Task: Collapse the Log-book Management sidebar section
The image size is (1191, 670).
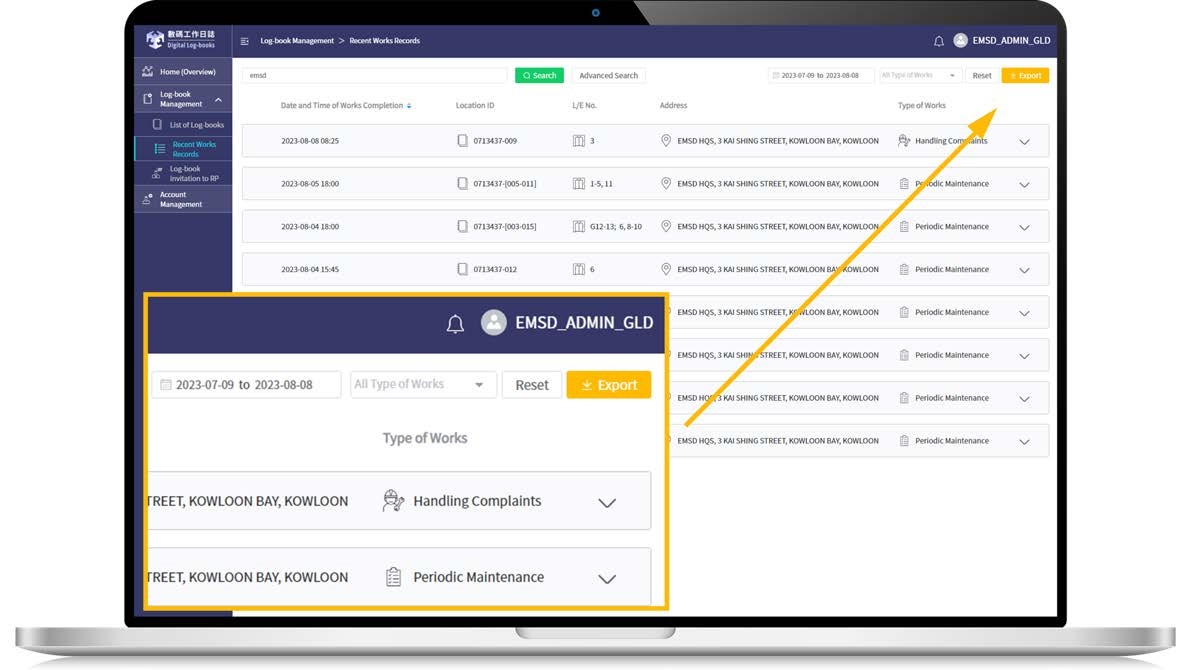Action: click(218, 100)
